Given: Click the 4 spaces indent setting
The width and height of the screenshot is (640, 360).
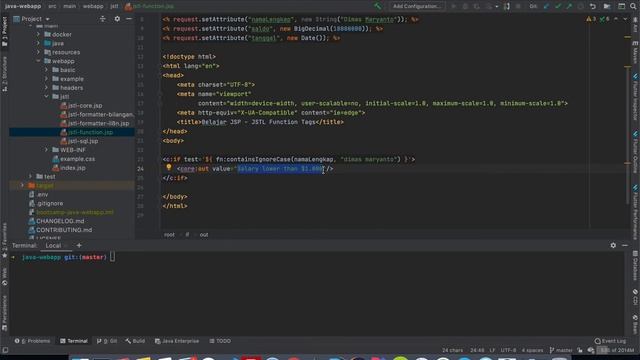Looking at the screenshot, I should tap(532, 350).
